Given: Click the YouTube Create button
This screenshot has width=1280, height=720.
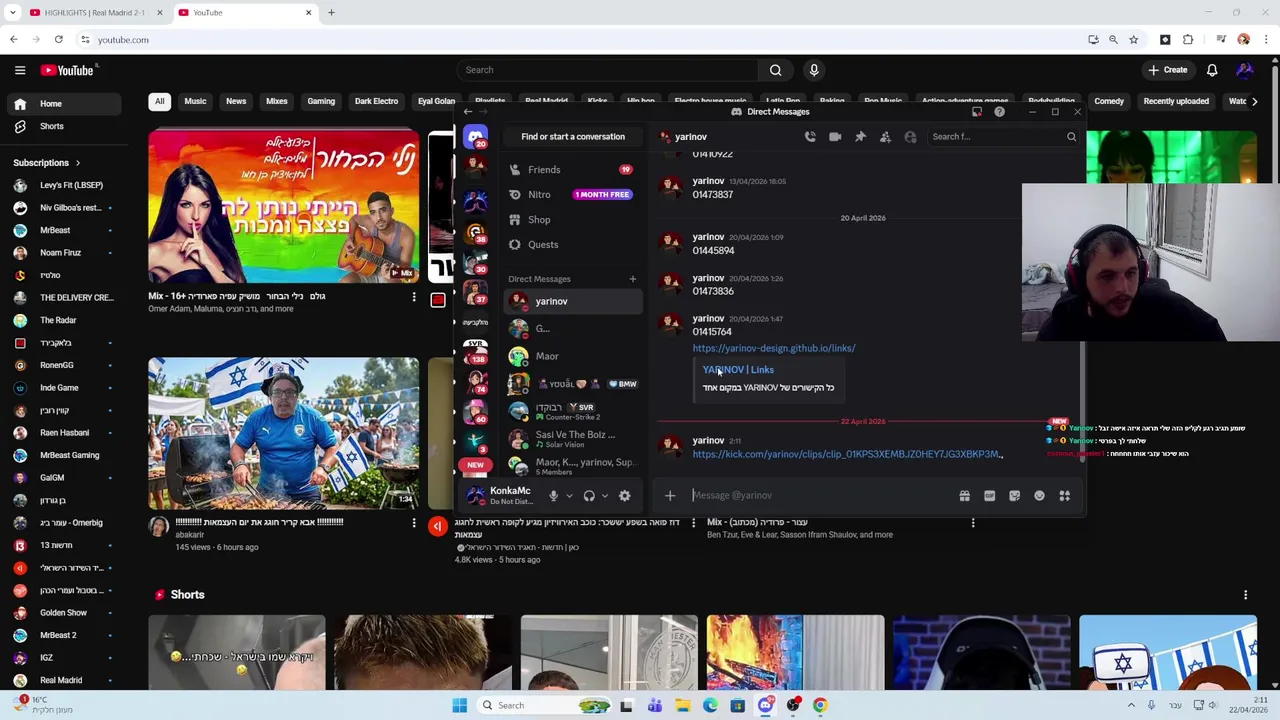Looking at the screenshot, I should point(1168,70).
